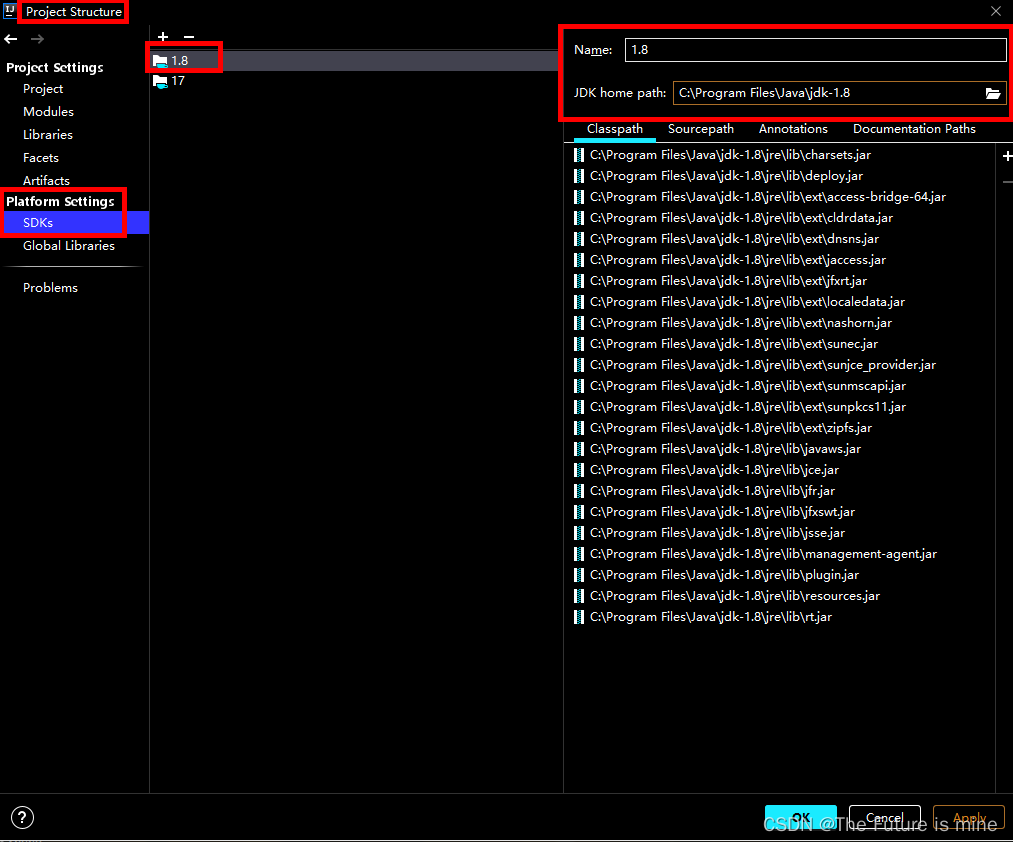Remove selected SDK using the minus icon
The width and height of the screenshot is (1013, 842).
[x=188, y=37]
